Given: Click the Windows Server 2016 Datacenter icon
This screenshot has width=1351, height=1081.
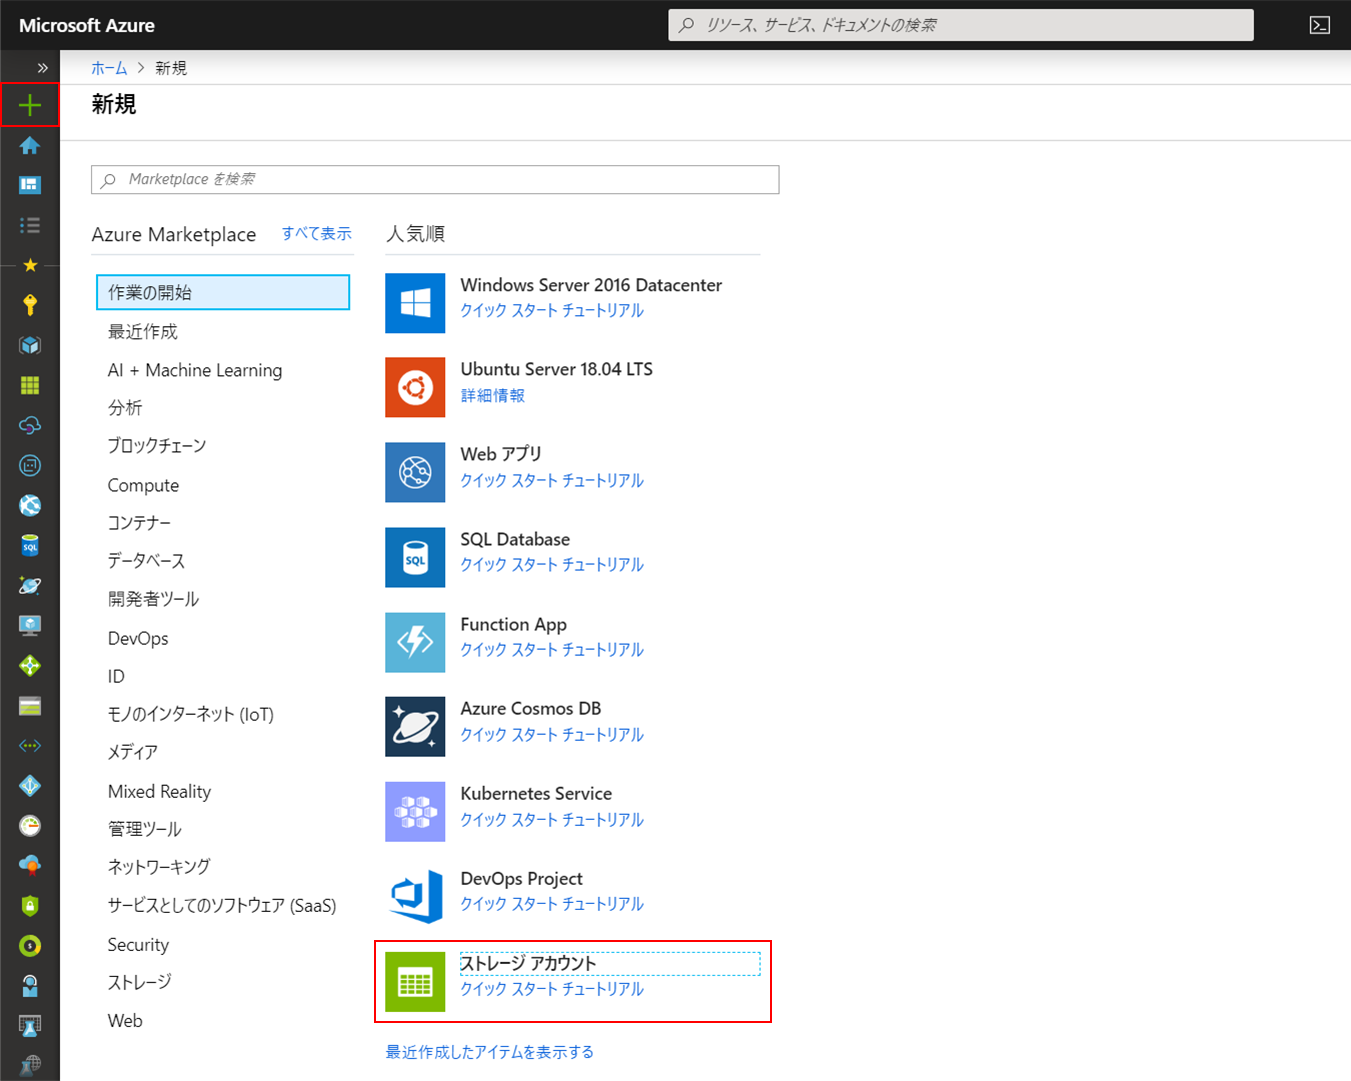Looking at the screenshot, I should coord(415,303).
